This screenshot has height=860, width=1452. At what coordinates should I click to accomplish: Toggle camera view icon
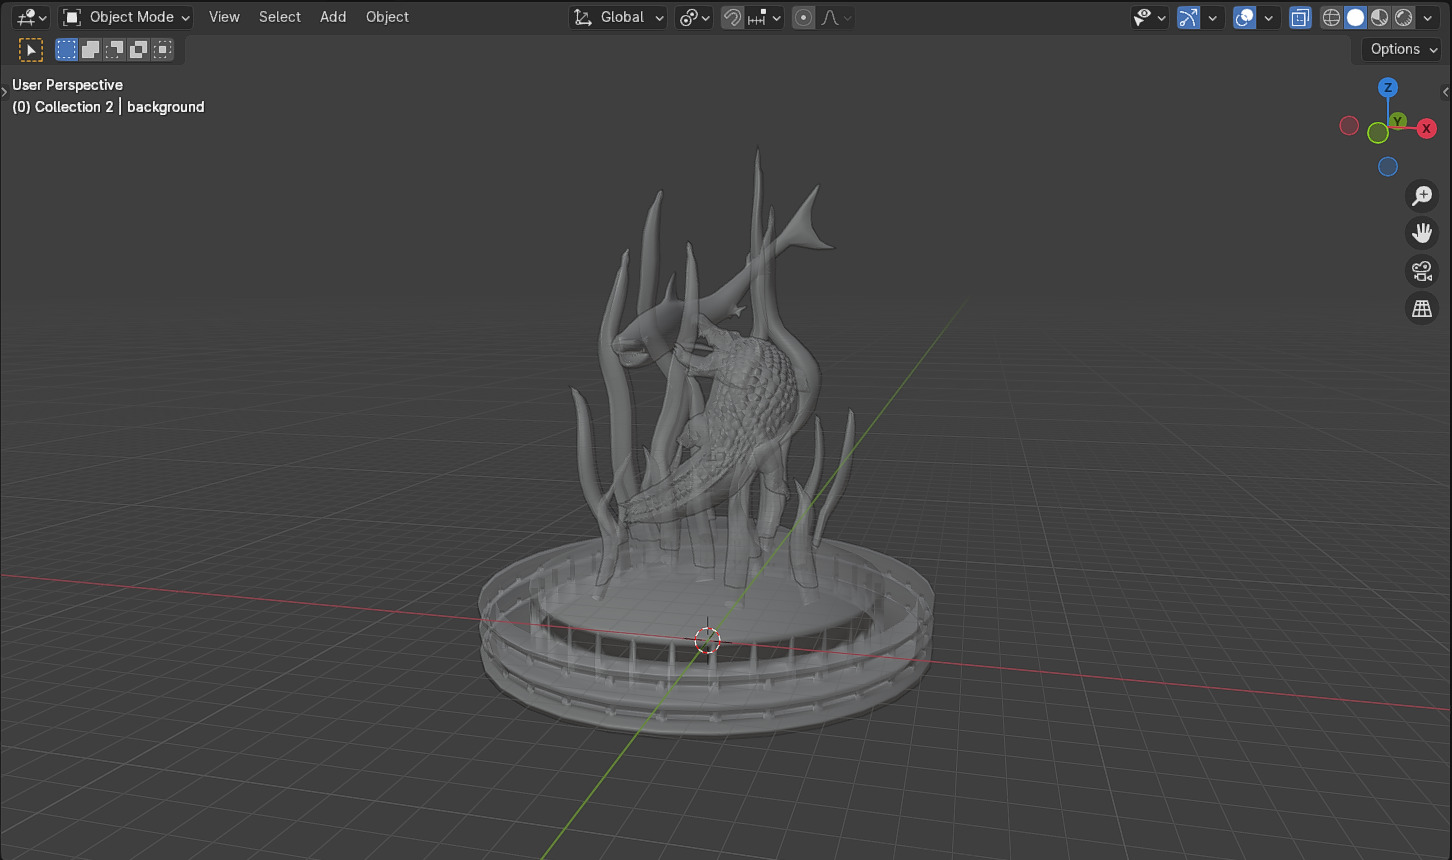point(1422,271)
